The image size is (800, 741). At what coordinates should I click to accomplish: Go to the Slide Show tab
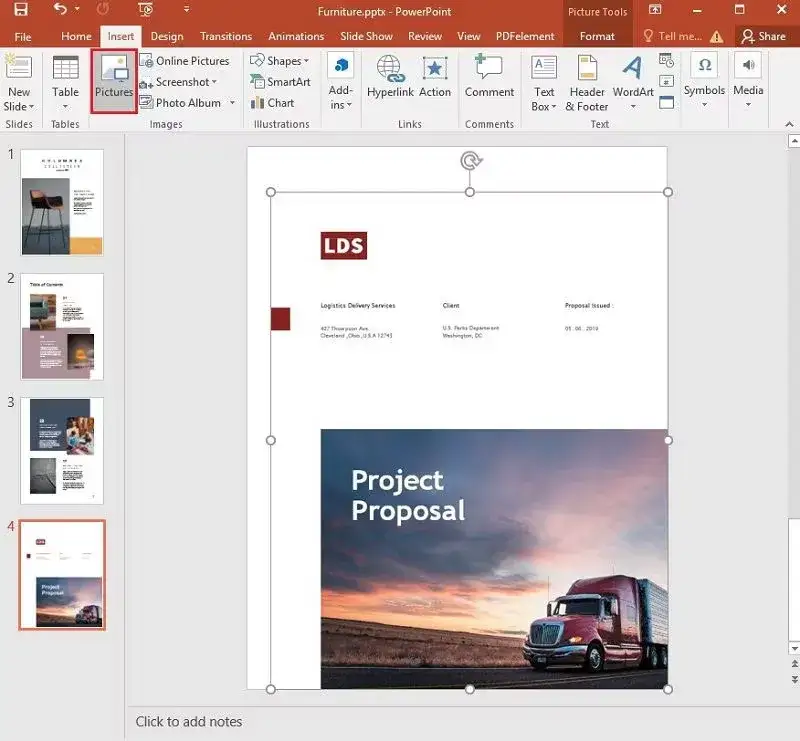(x=366, y=36)
